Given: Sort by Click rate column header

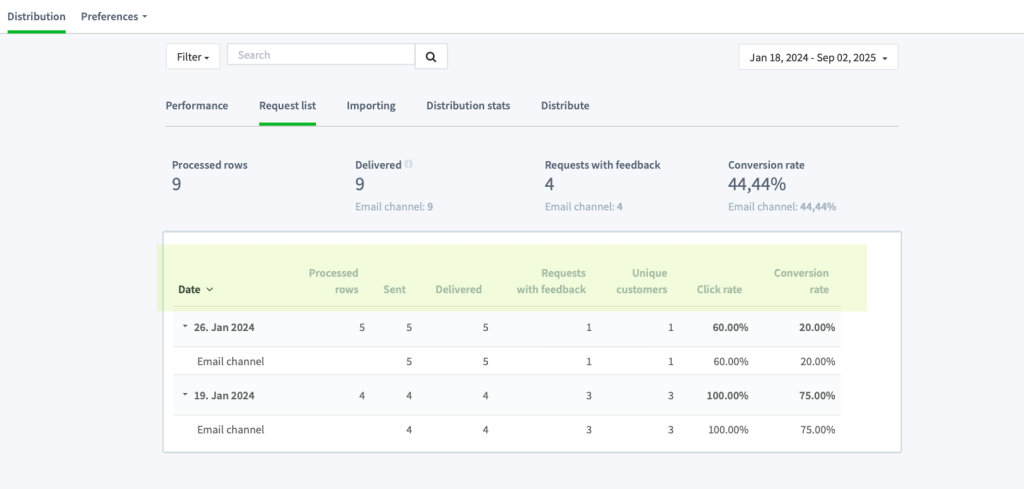Looking at the screenshot, I should 719,289.
